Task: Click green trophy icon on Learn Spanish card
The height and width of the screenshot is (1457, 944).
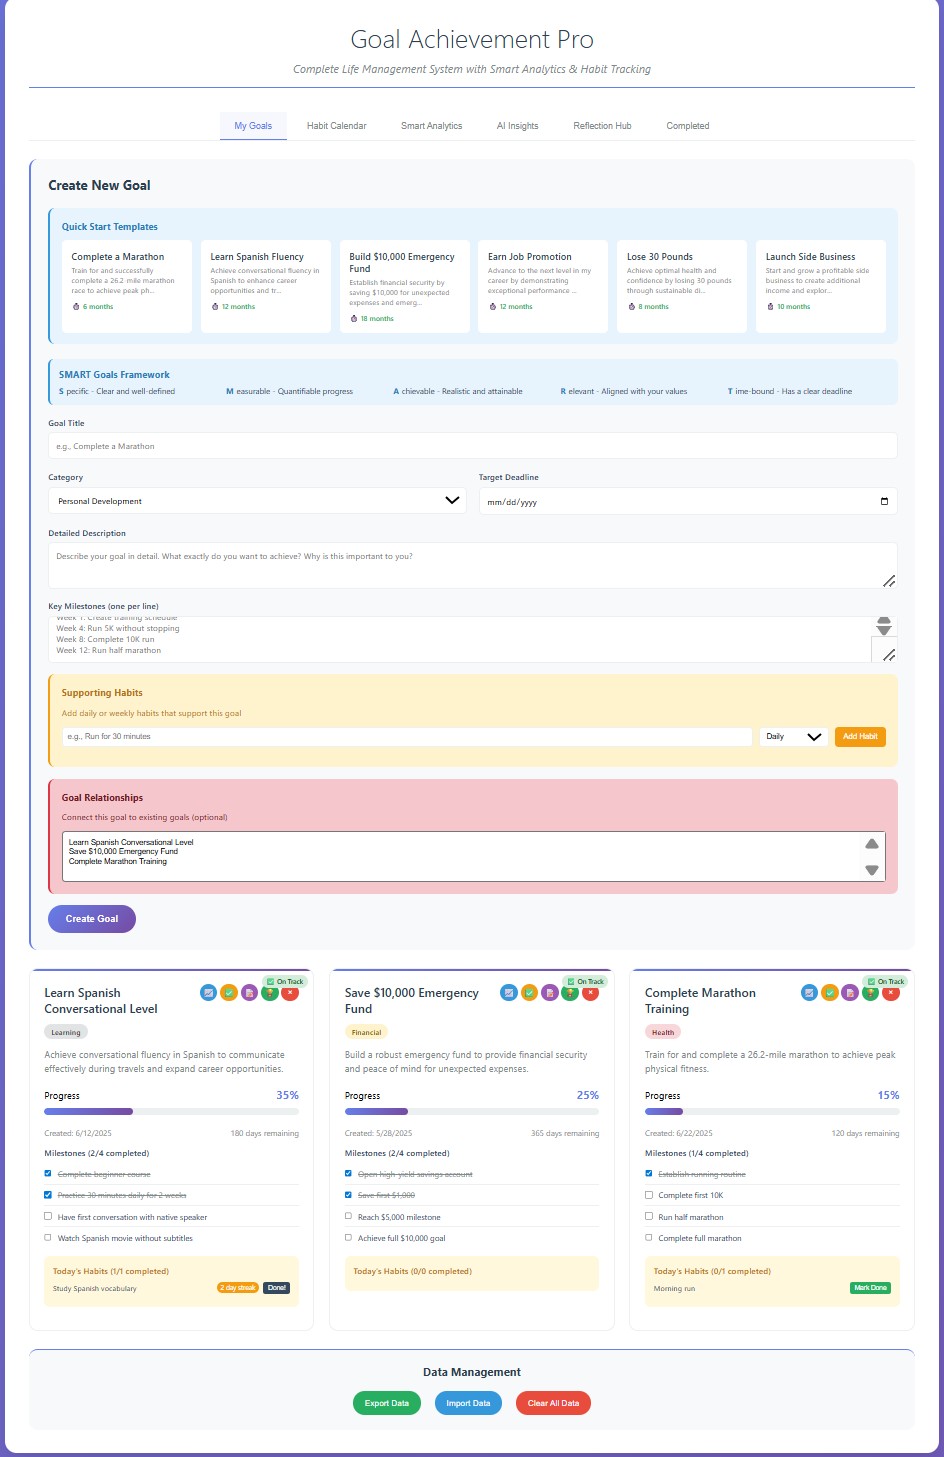Action: pyautogui.click(x=270, y=993)
